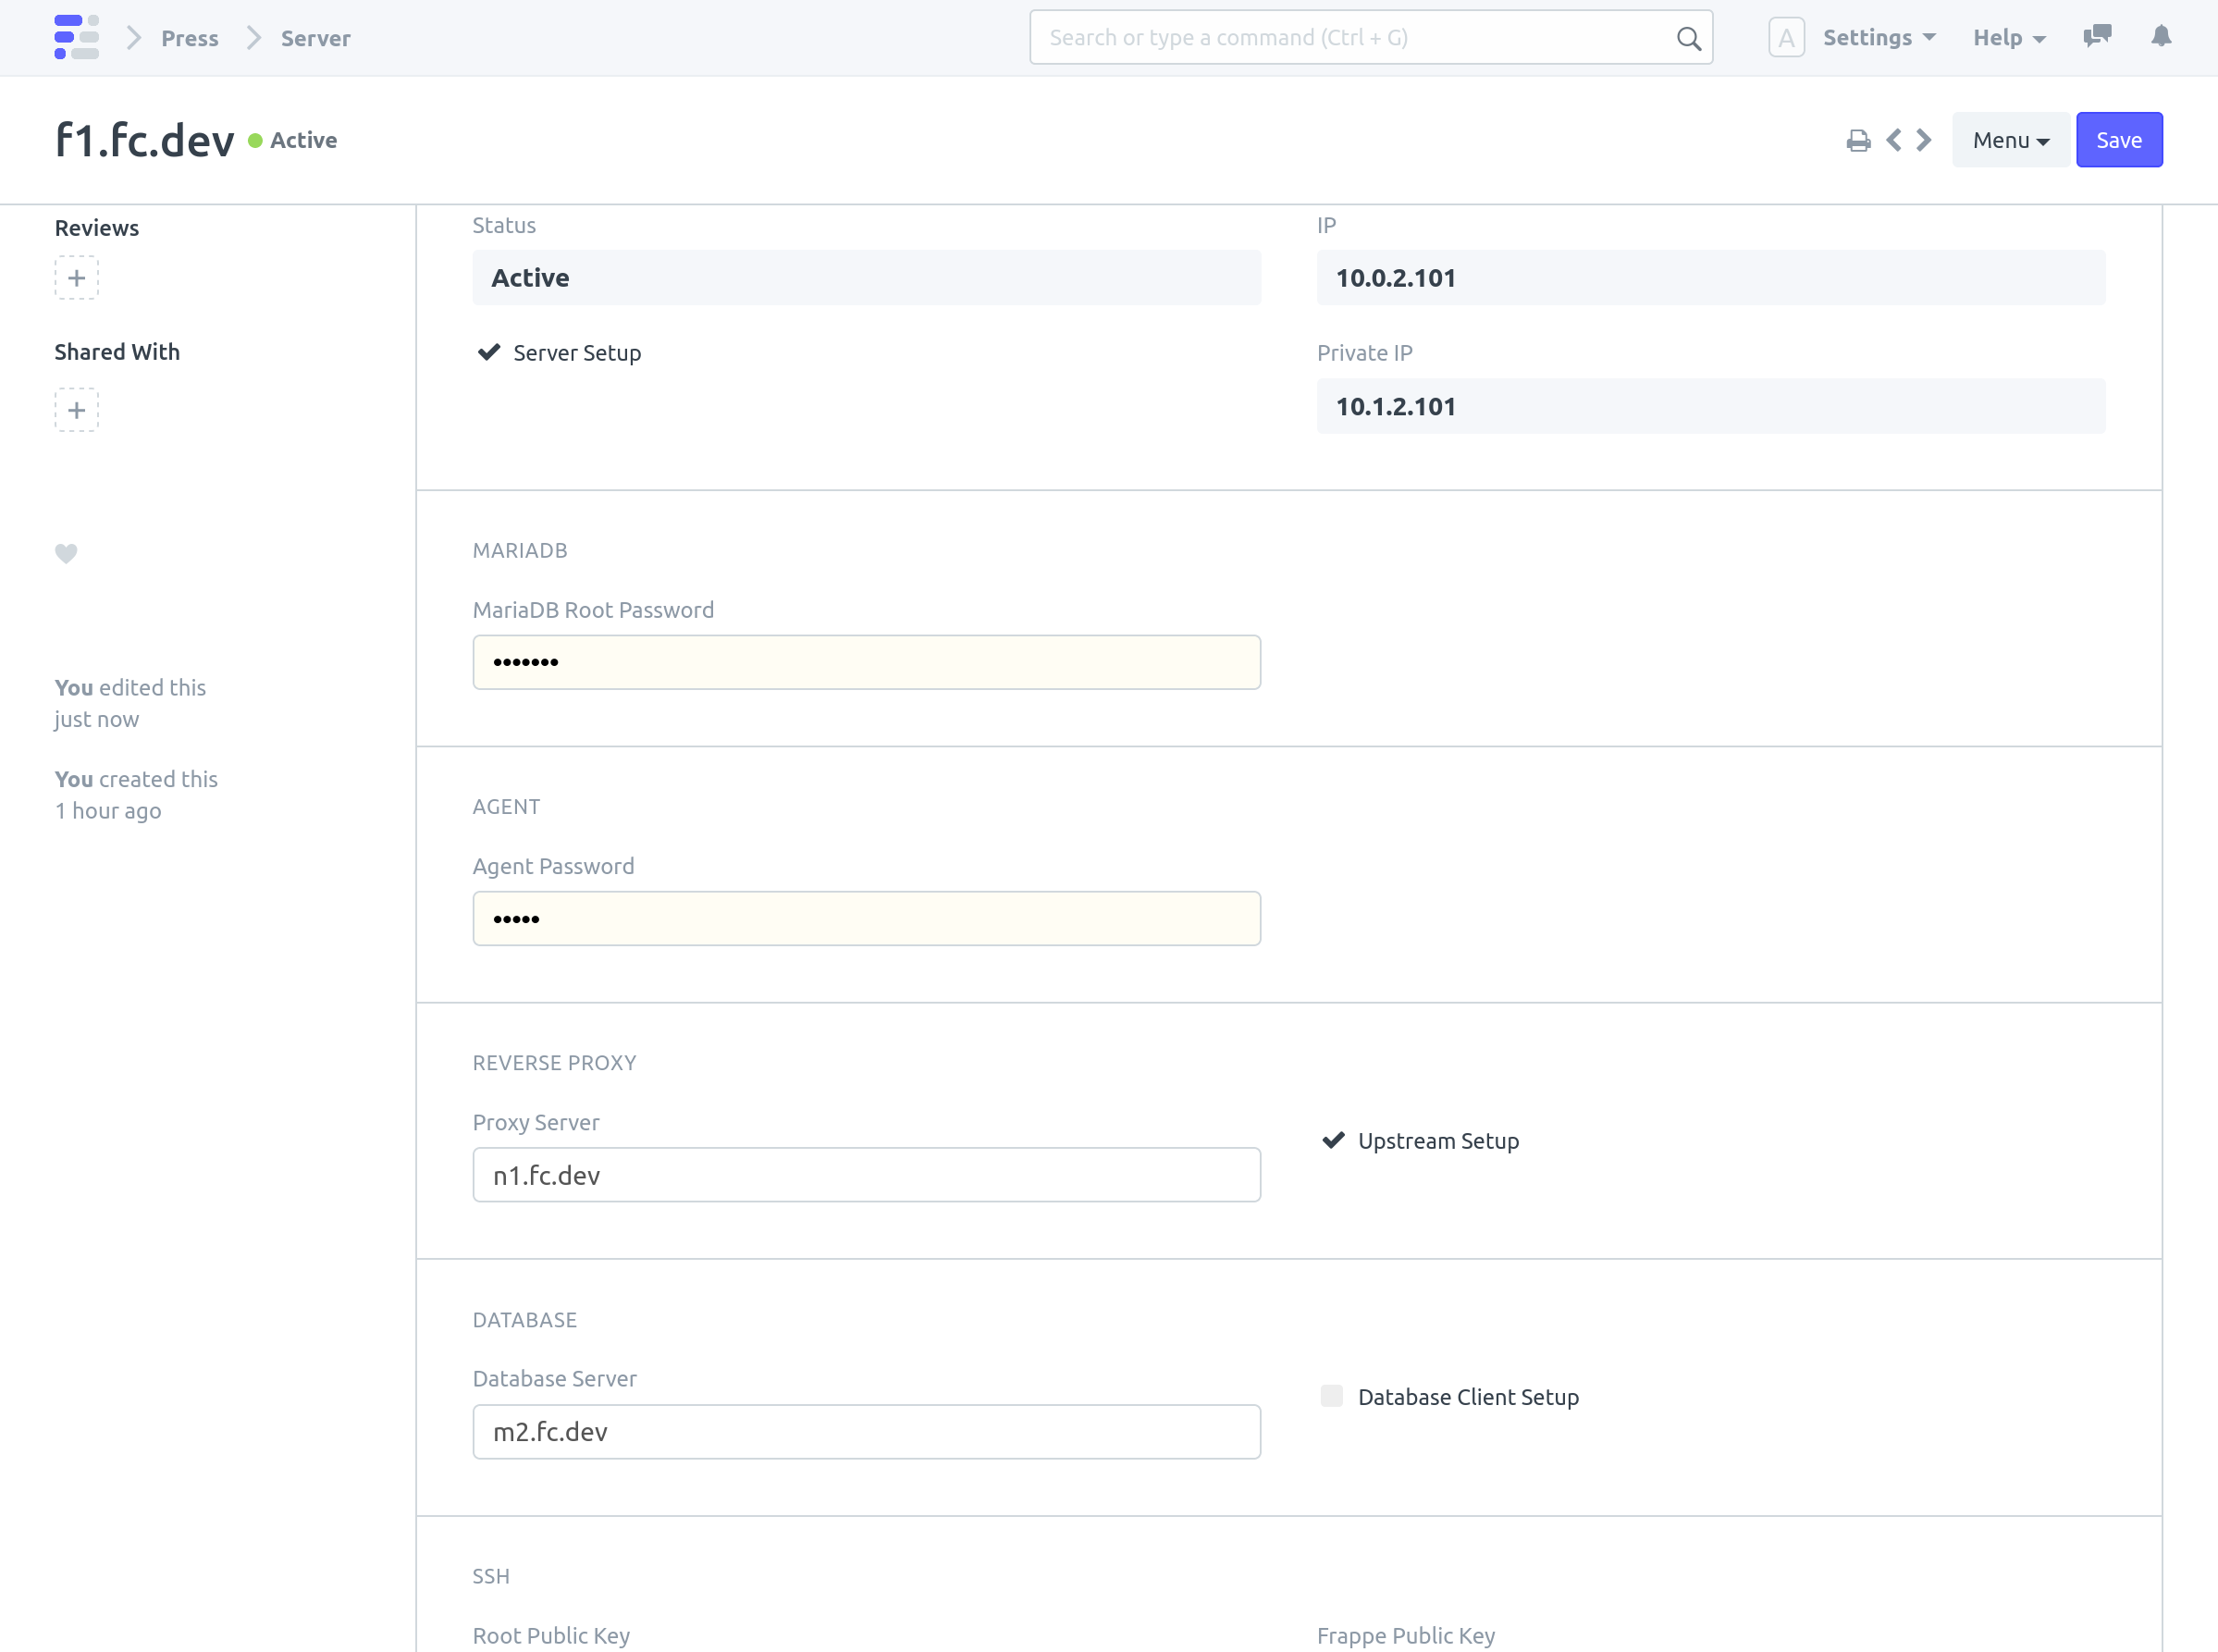This screenshot has width=2218, height=1652.
Task: Click the Save button
Action: pos(2118,140)
